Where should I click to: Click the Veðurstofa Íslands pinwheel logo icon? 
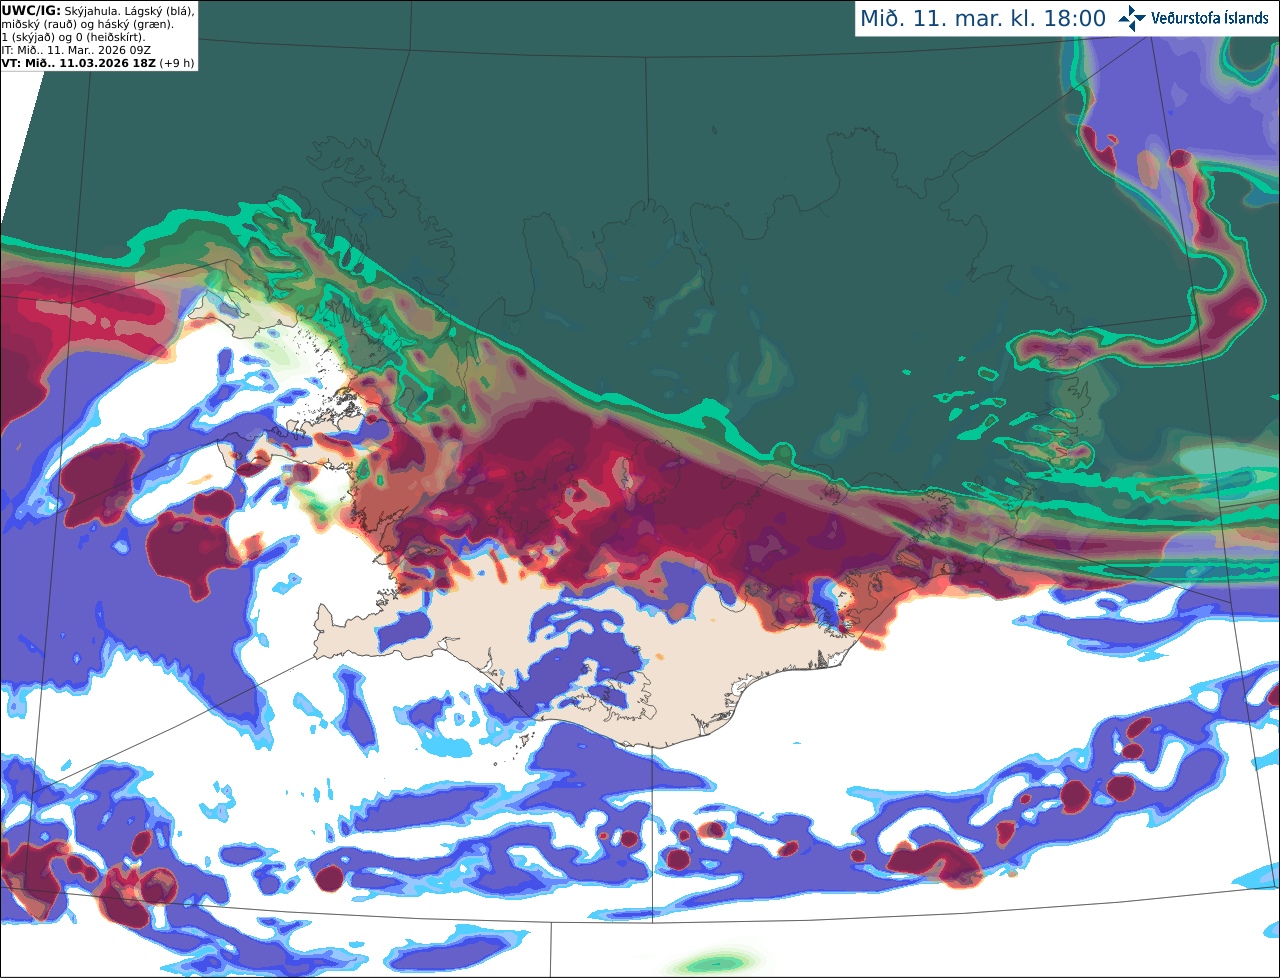tap(1133, 18)
